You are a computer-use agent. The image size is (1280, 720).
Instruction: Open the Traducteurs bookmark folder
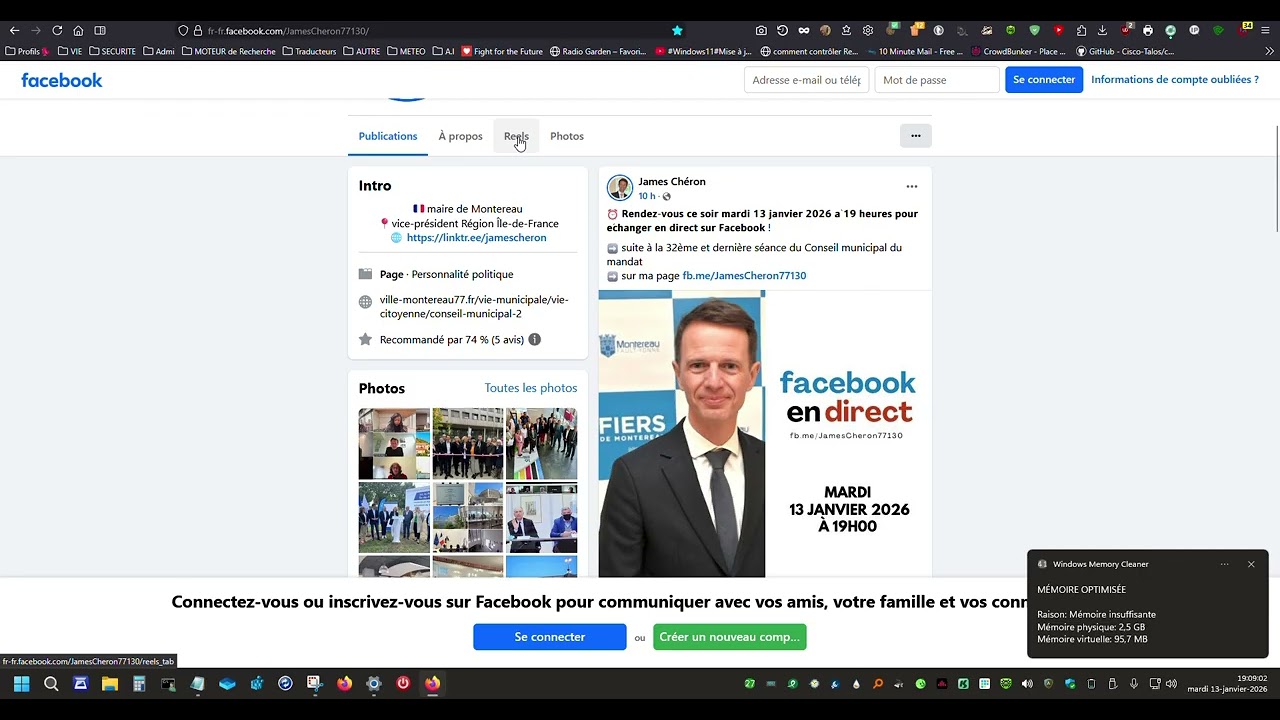coord(309,51)
